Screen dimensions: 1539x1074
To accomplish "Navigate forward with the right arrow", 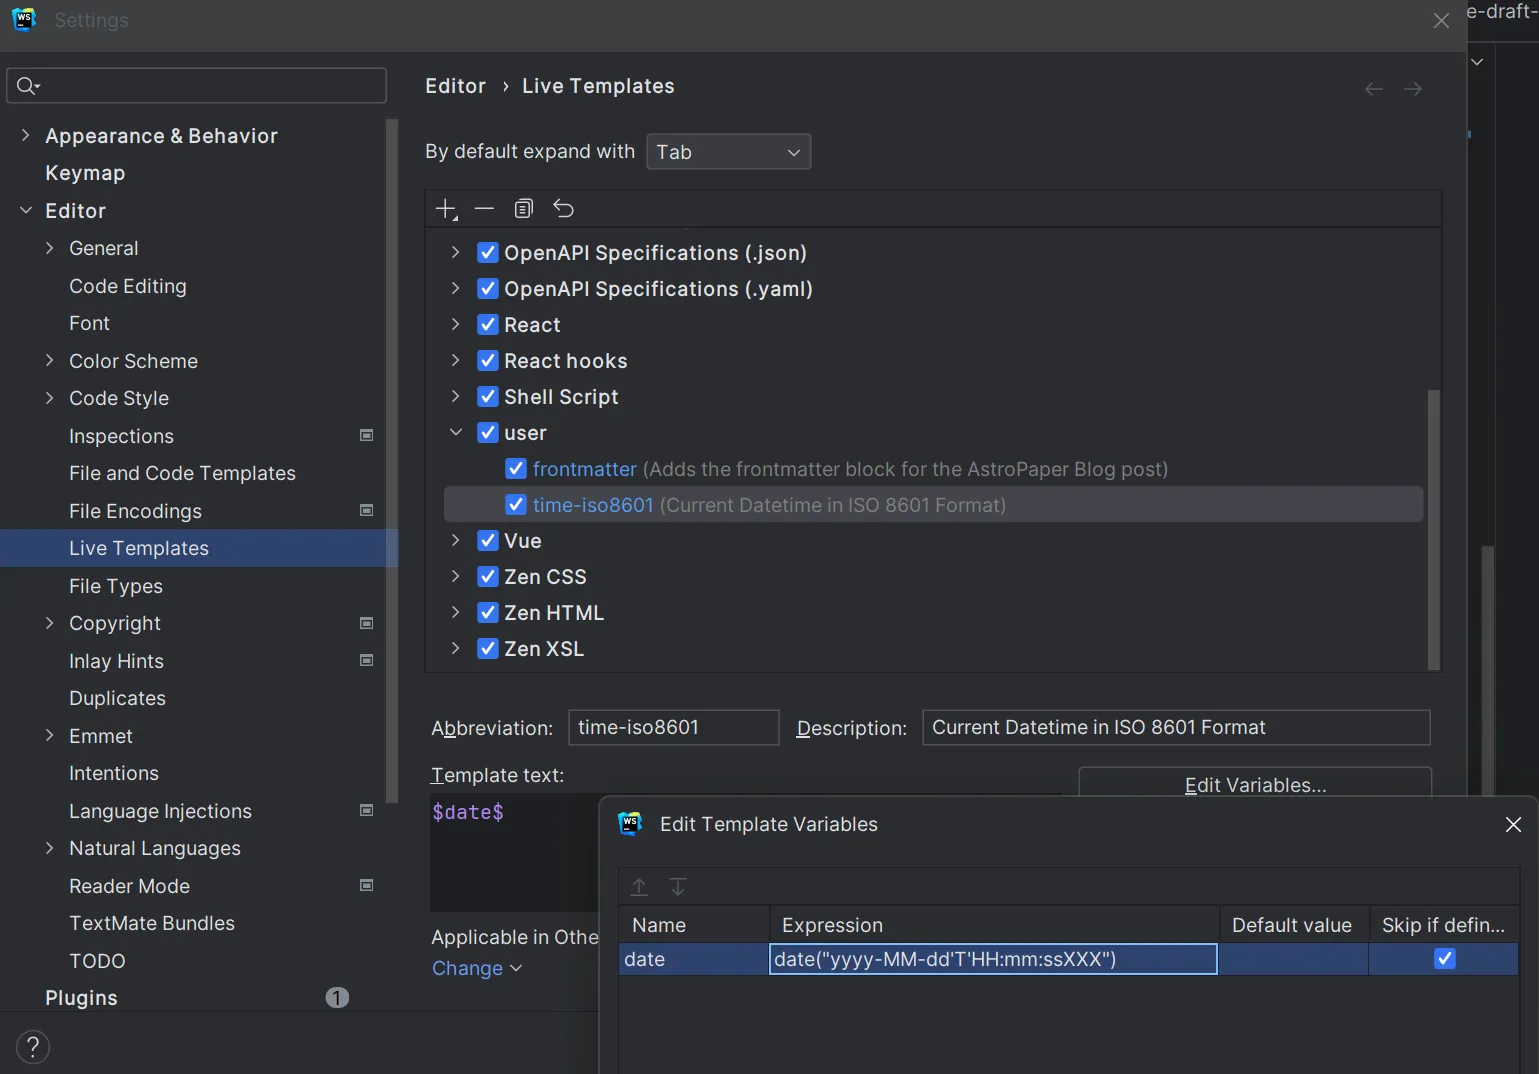I will point(1412,89).
